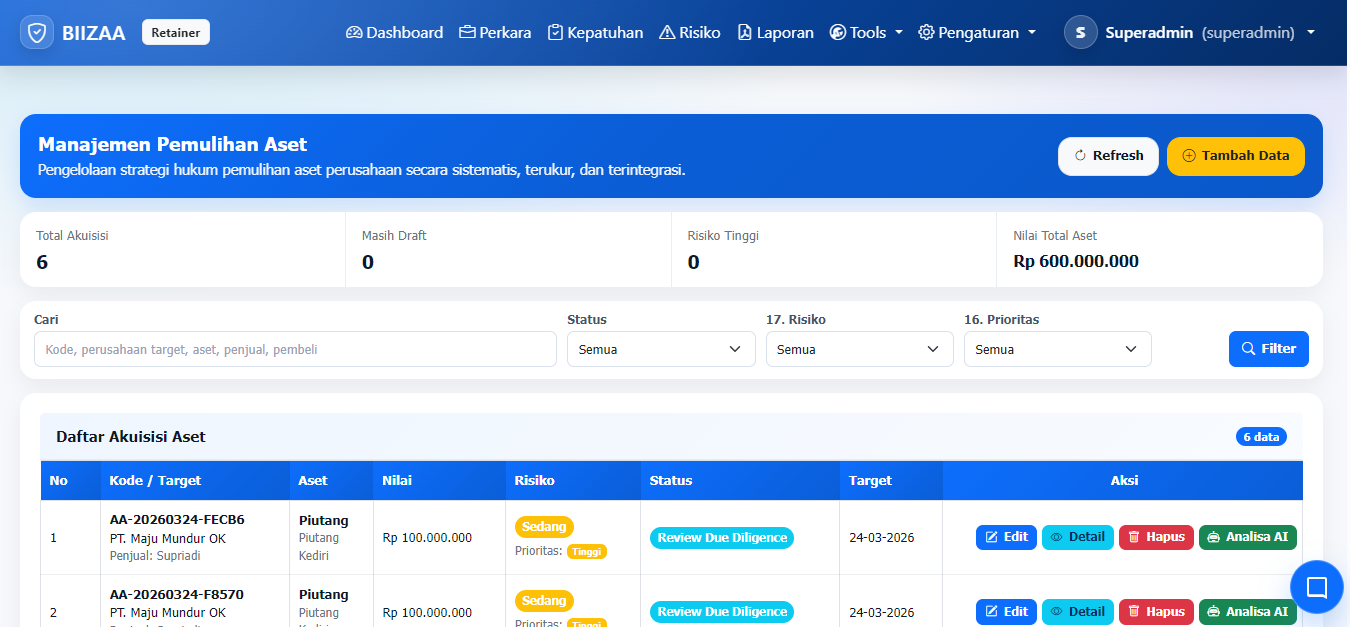Viewport: 1350px width, 627px height.
Task: Click the Cari search input field
Action: click(x=295, y=349)
